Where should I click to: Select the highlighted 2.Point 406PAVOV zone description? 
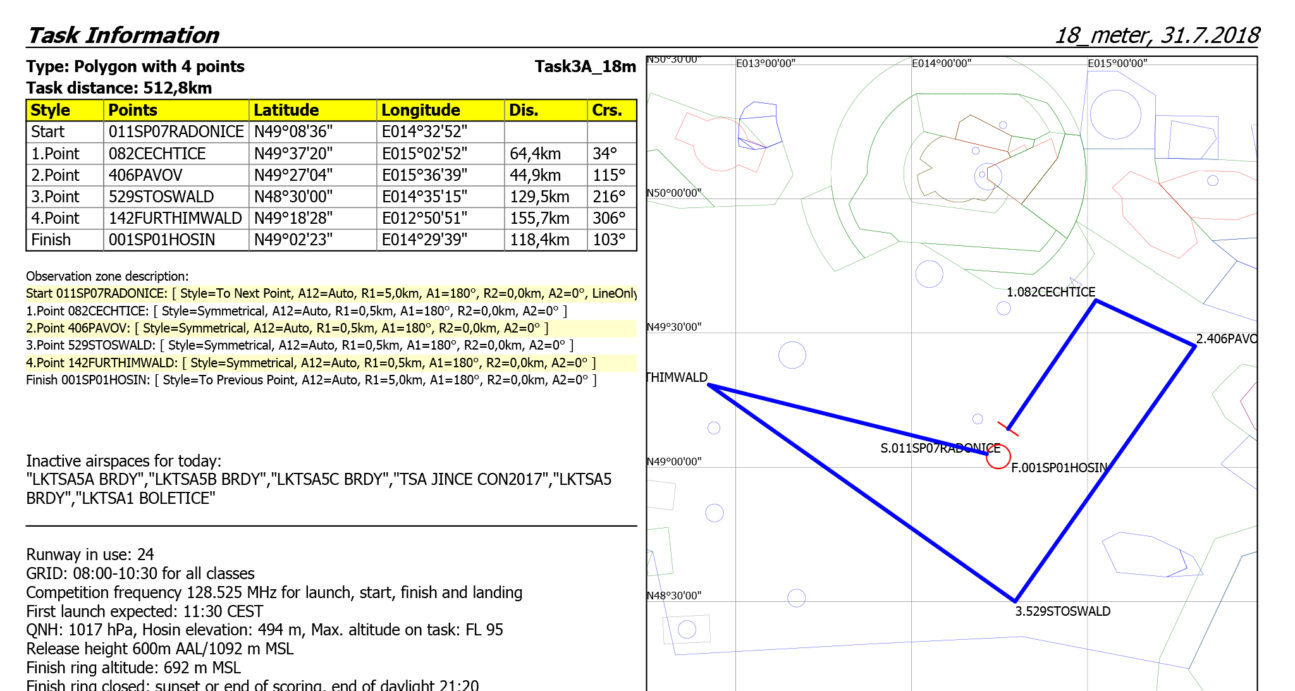[x=287, y=328]
